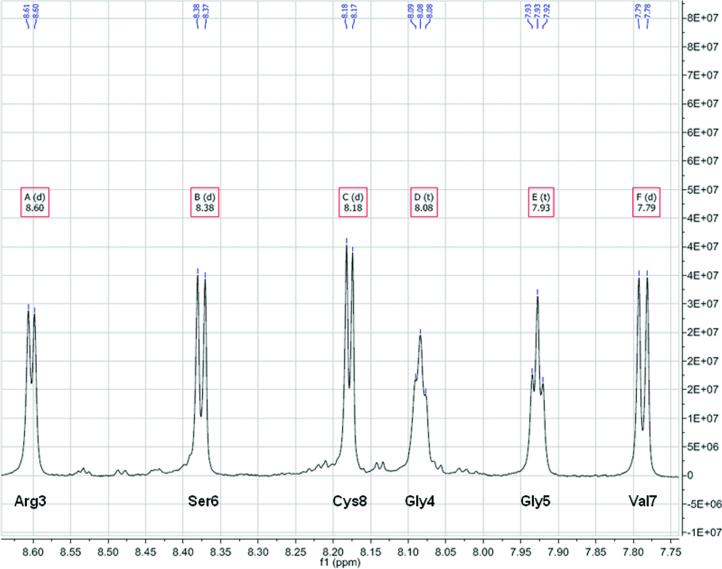
Task: Click the 8.00 tick on the ppm axis
Action: point(483,549)
